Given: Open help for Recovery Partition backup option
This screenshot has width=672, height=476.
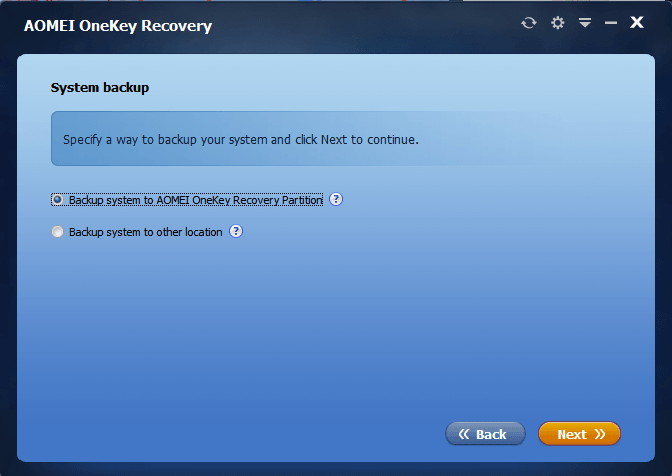Looking at the screenshot, I should click(336, 199).
